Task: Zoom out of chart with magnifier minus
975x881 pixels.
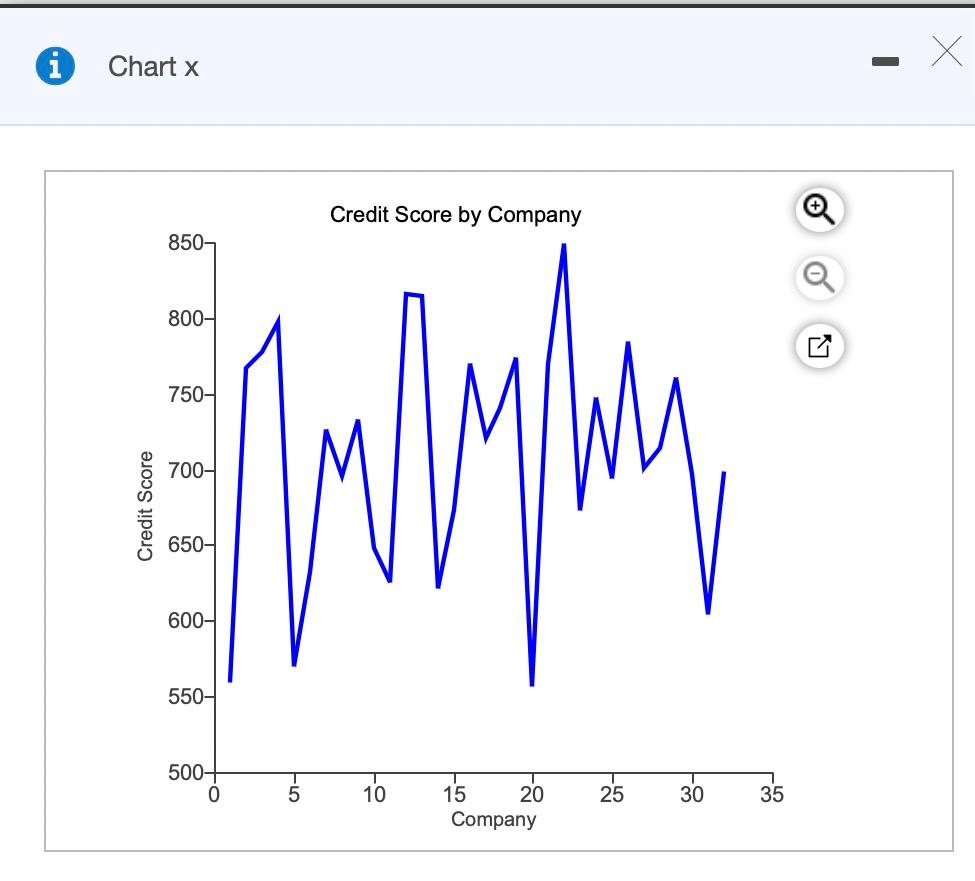Action: pos(818,278)
